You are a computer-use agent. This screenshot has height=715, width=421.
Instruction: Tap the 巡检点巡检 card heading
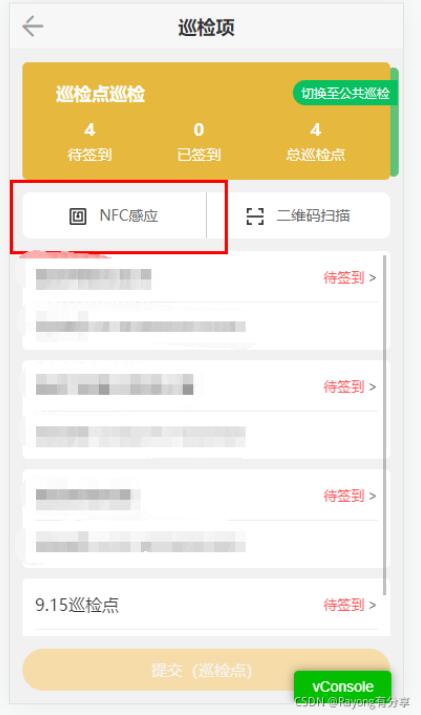click(x=100, y=94)
